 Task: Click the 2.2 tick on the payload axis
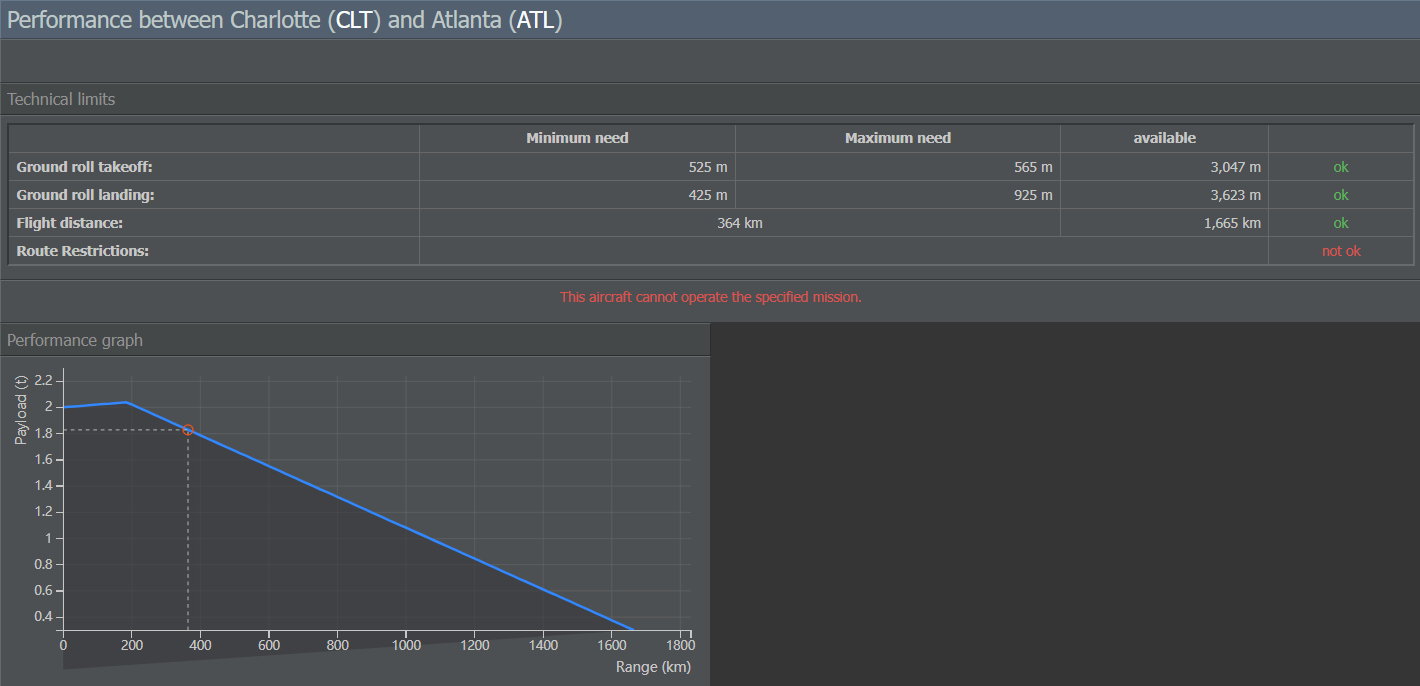coord(41,380)
